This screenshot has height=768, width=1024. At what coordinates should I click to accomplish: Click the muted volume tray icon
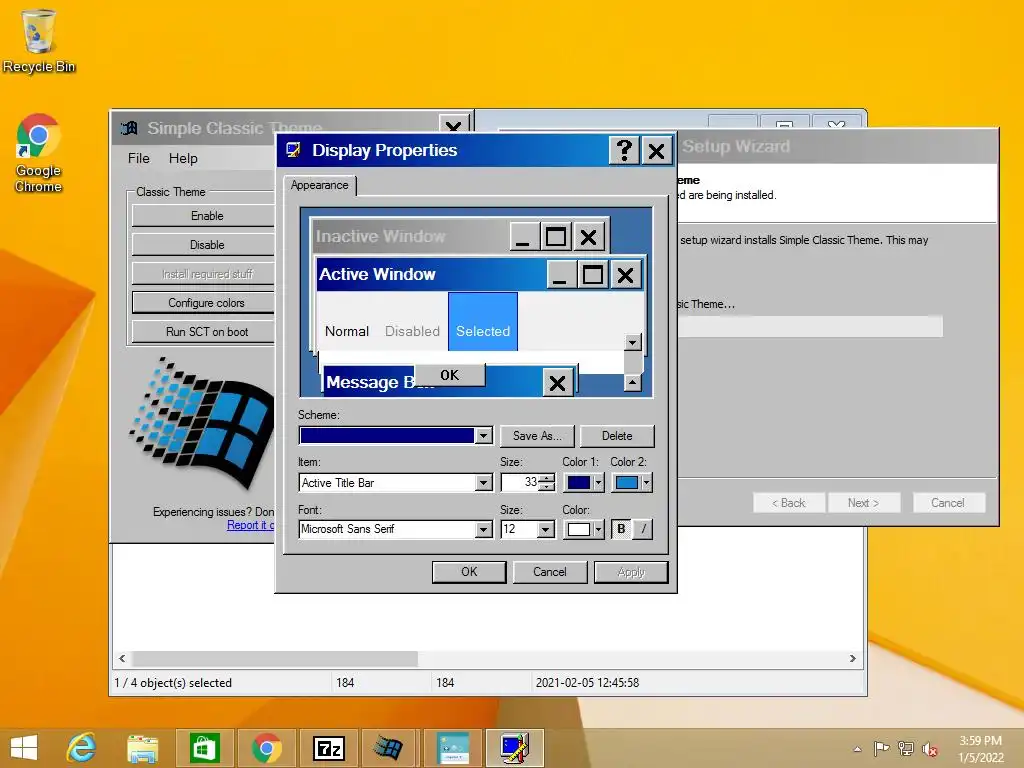930,749
